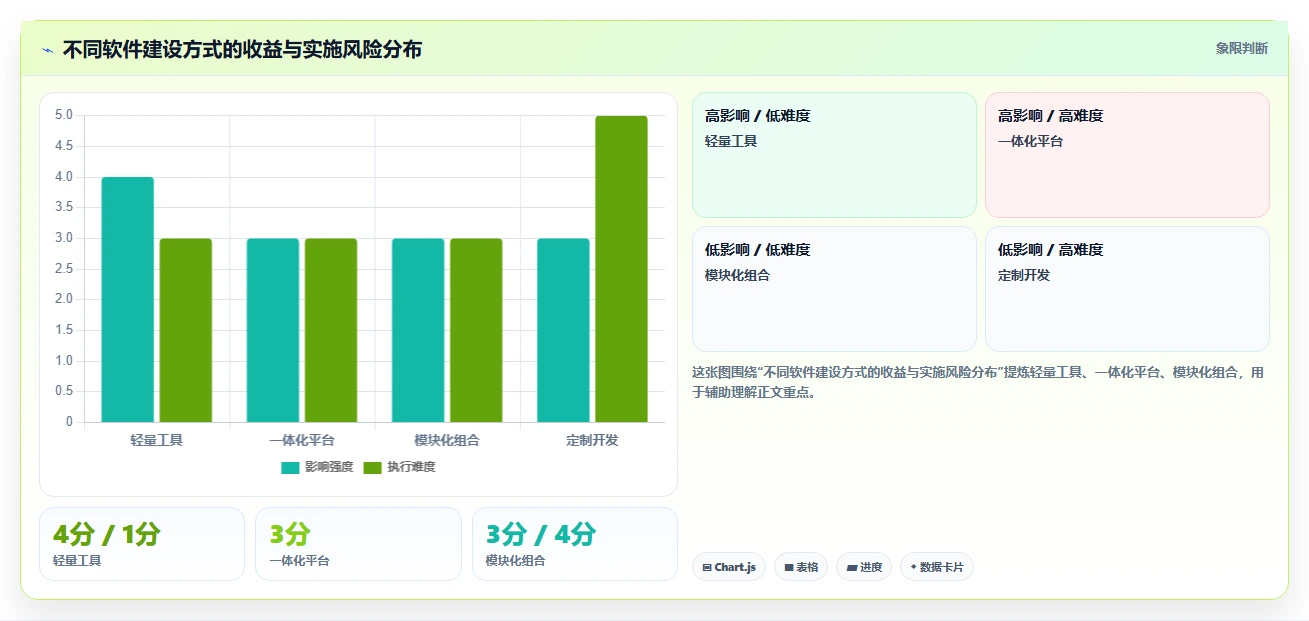Select the teal 影响强度 bar for 模块化组合

[418, 330]
